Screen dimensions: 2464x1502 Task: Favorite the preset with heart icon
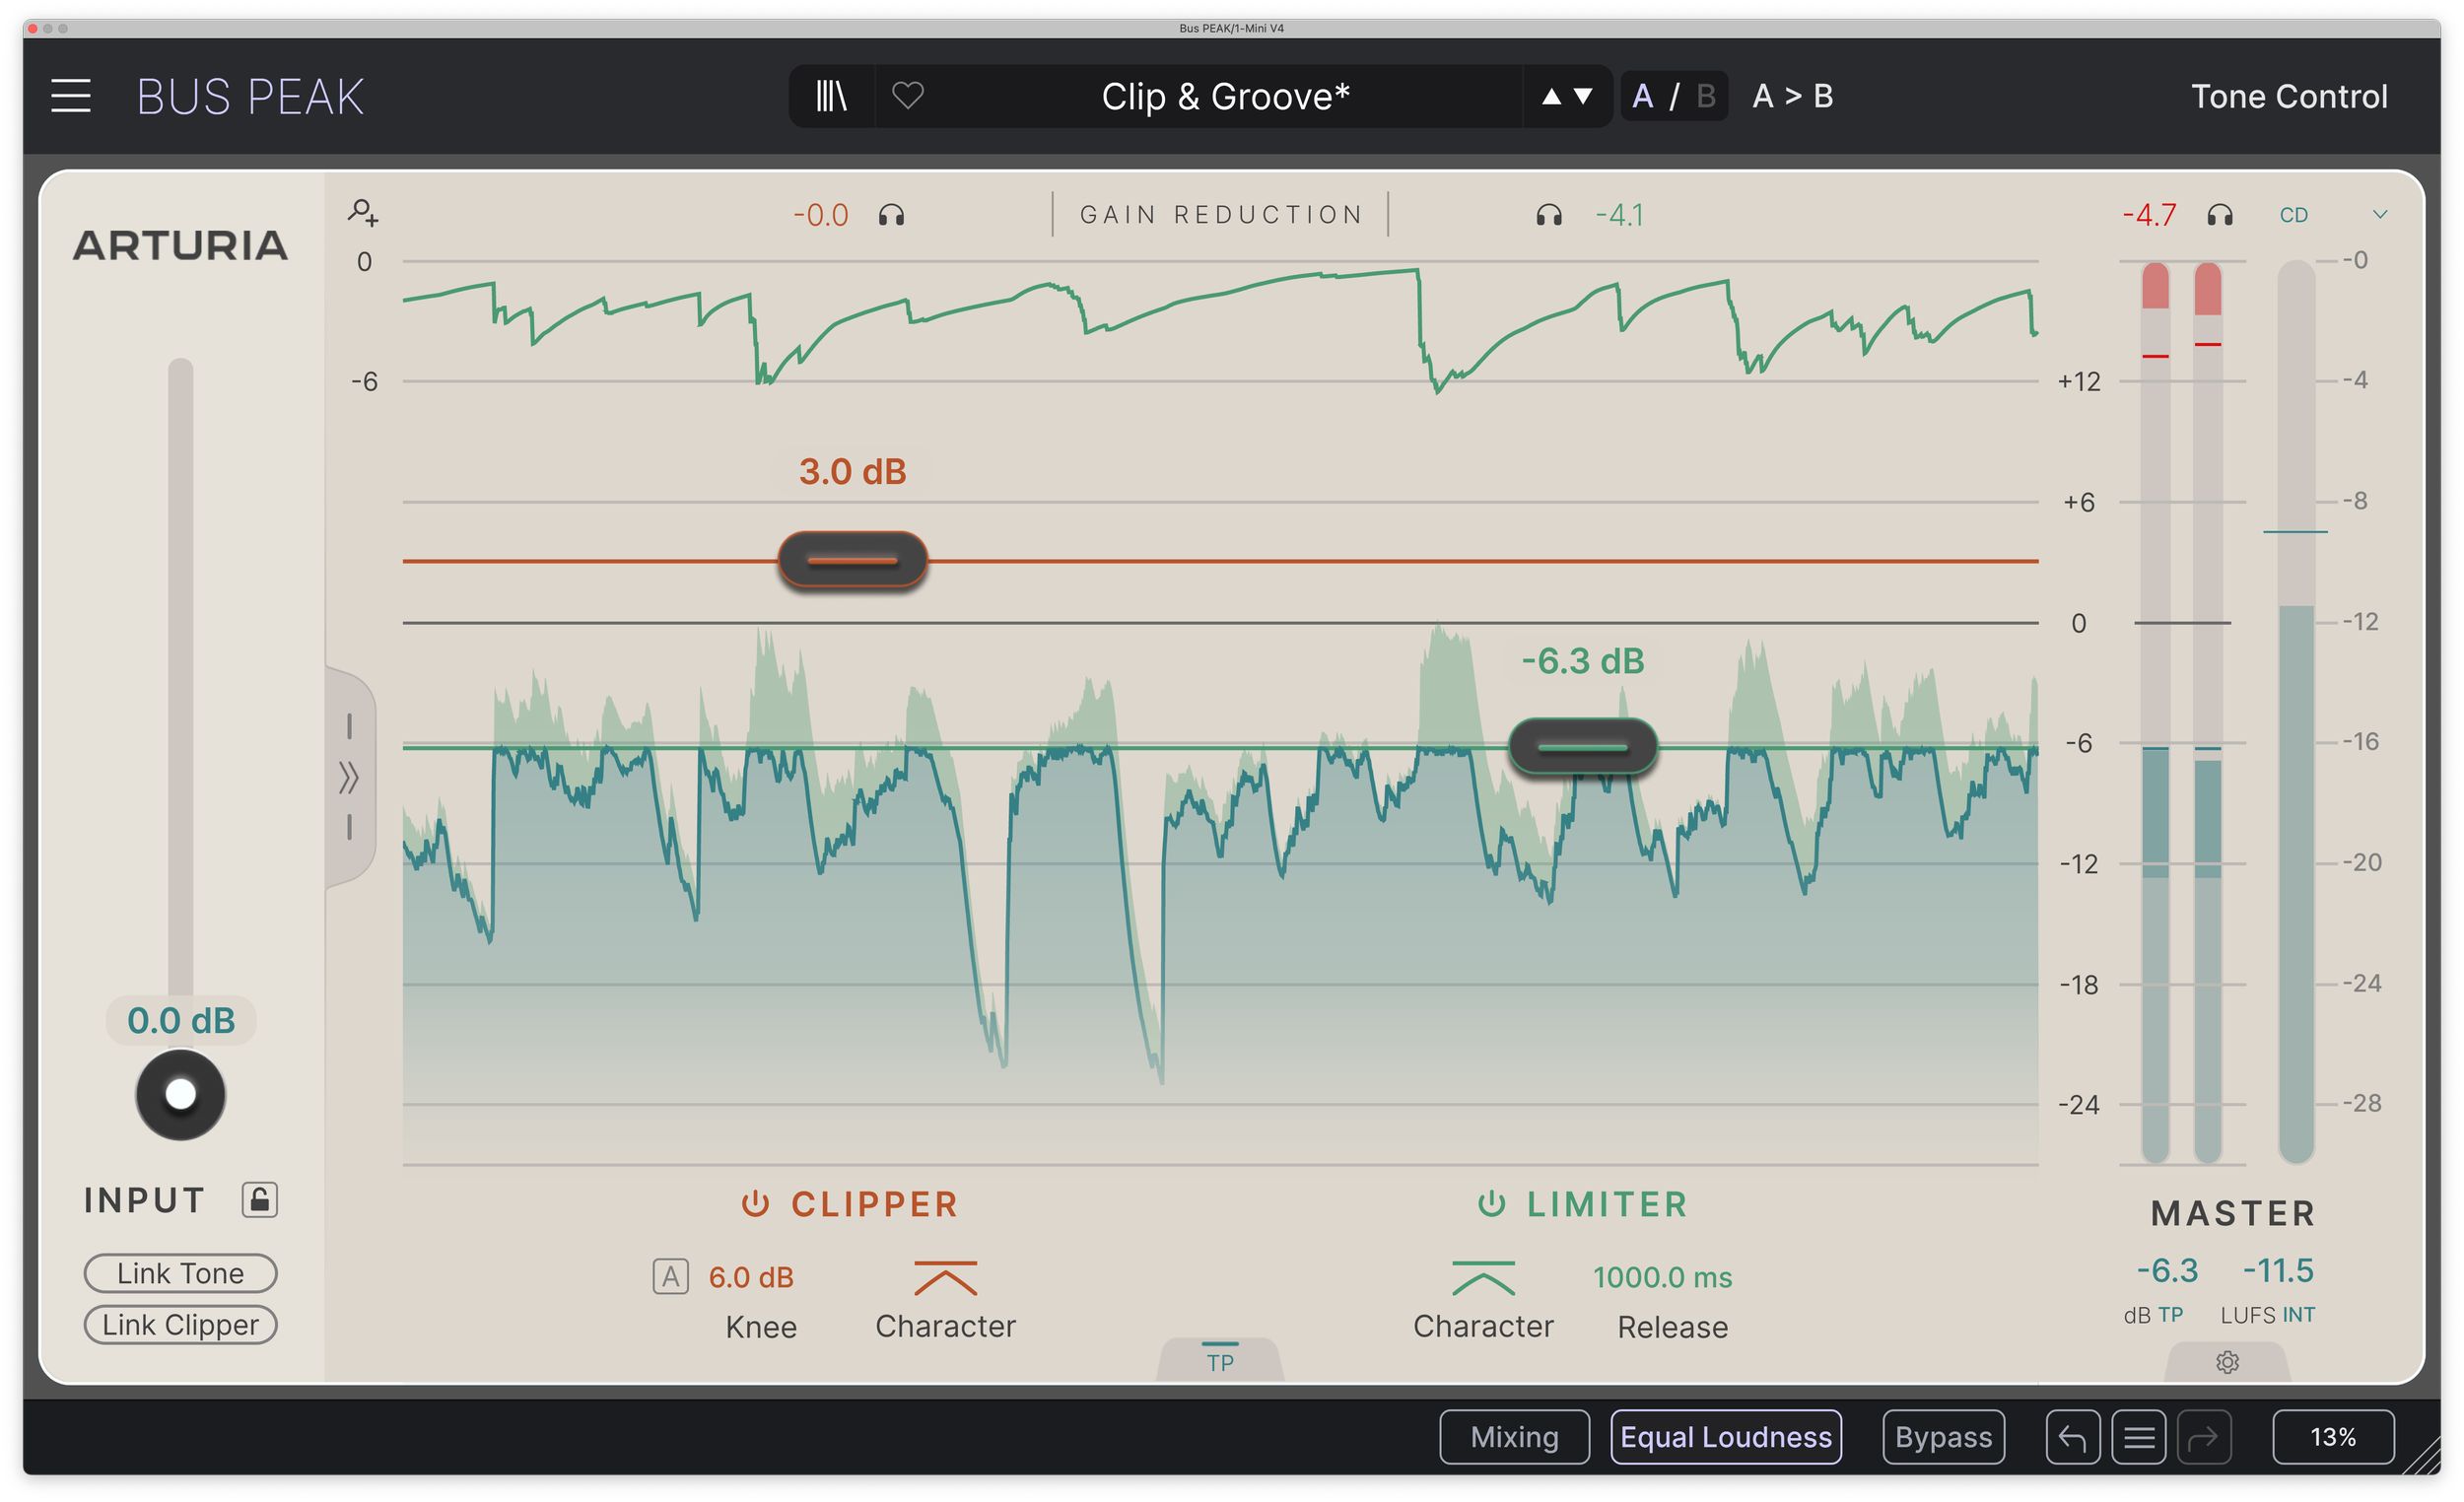point(908,96)
